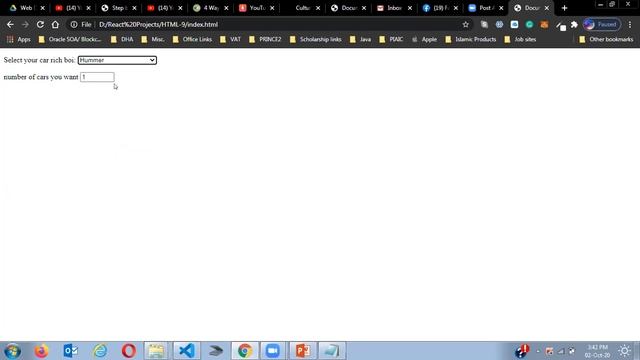
Task: Open Chrome's three-dot menu
Action: (x=630, y=24)
